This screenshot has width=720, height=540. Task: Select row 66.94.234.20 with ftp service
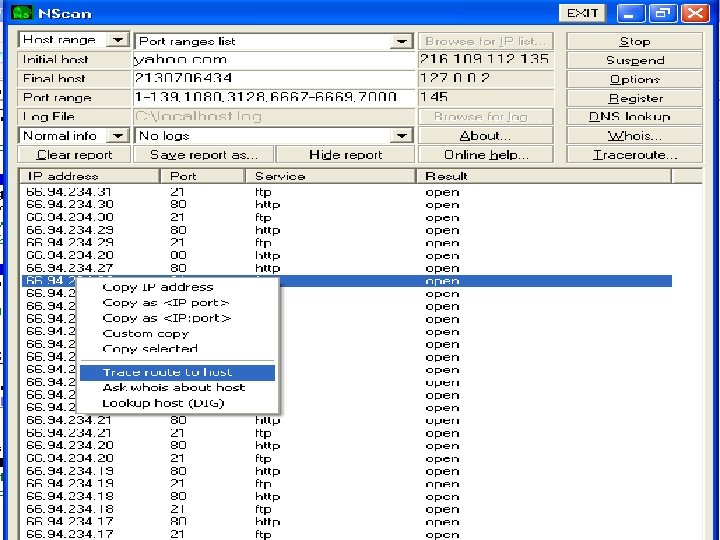point(347,458)
